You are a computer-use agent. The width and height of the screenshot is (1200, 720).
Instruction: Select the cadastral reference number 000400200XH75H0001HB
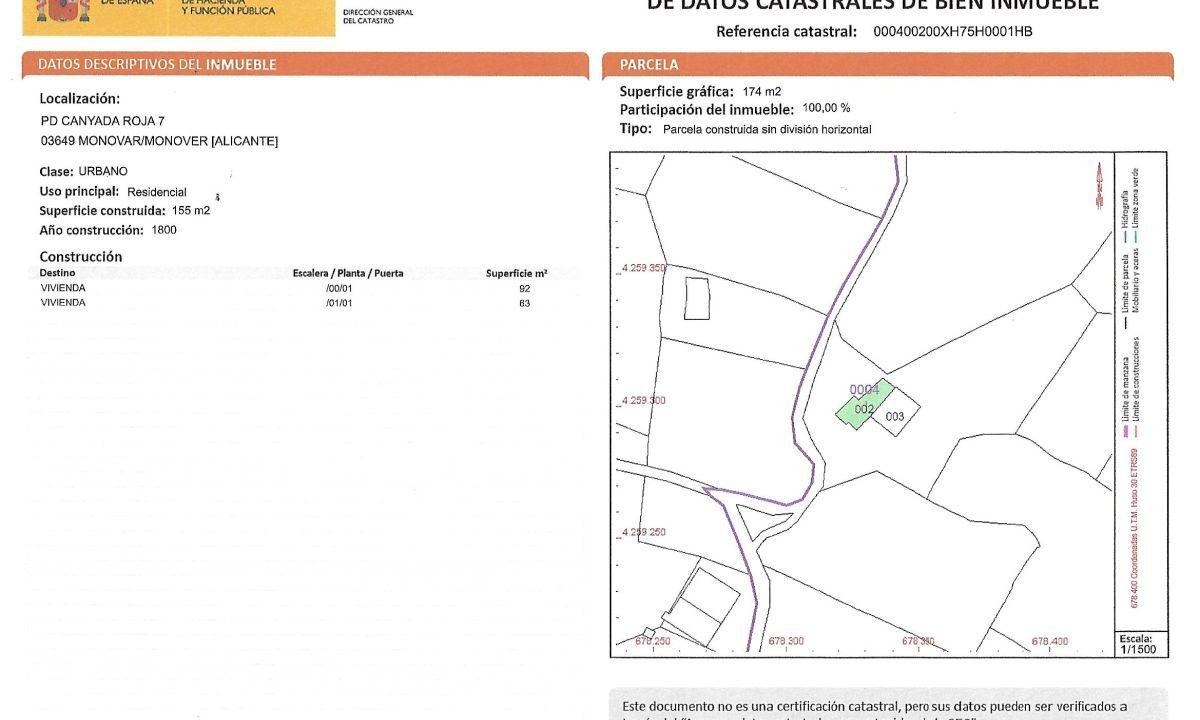click(x=953, y=31)
